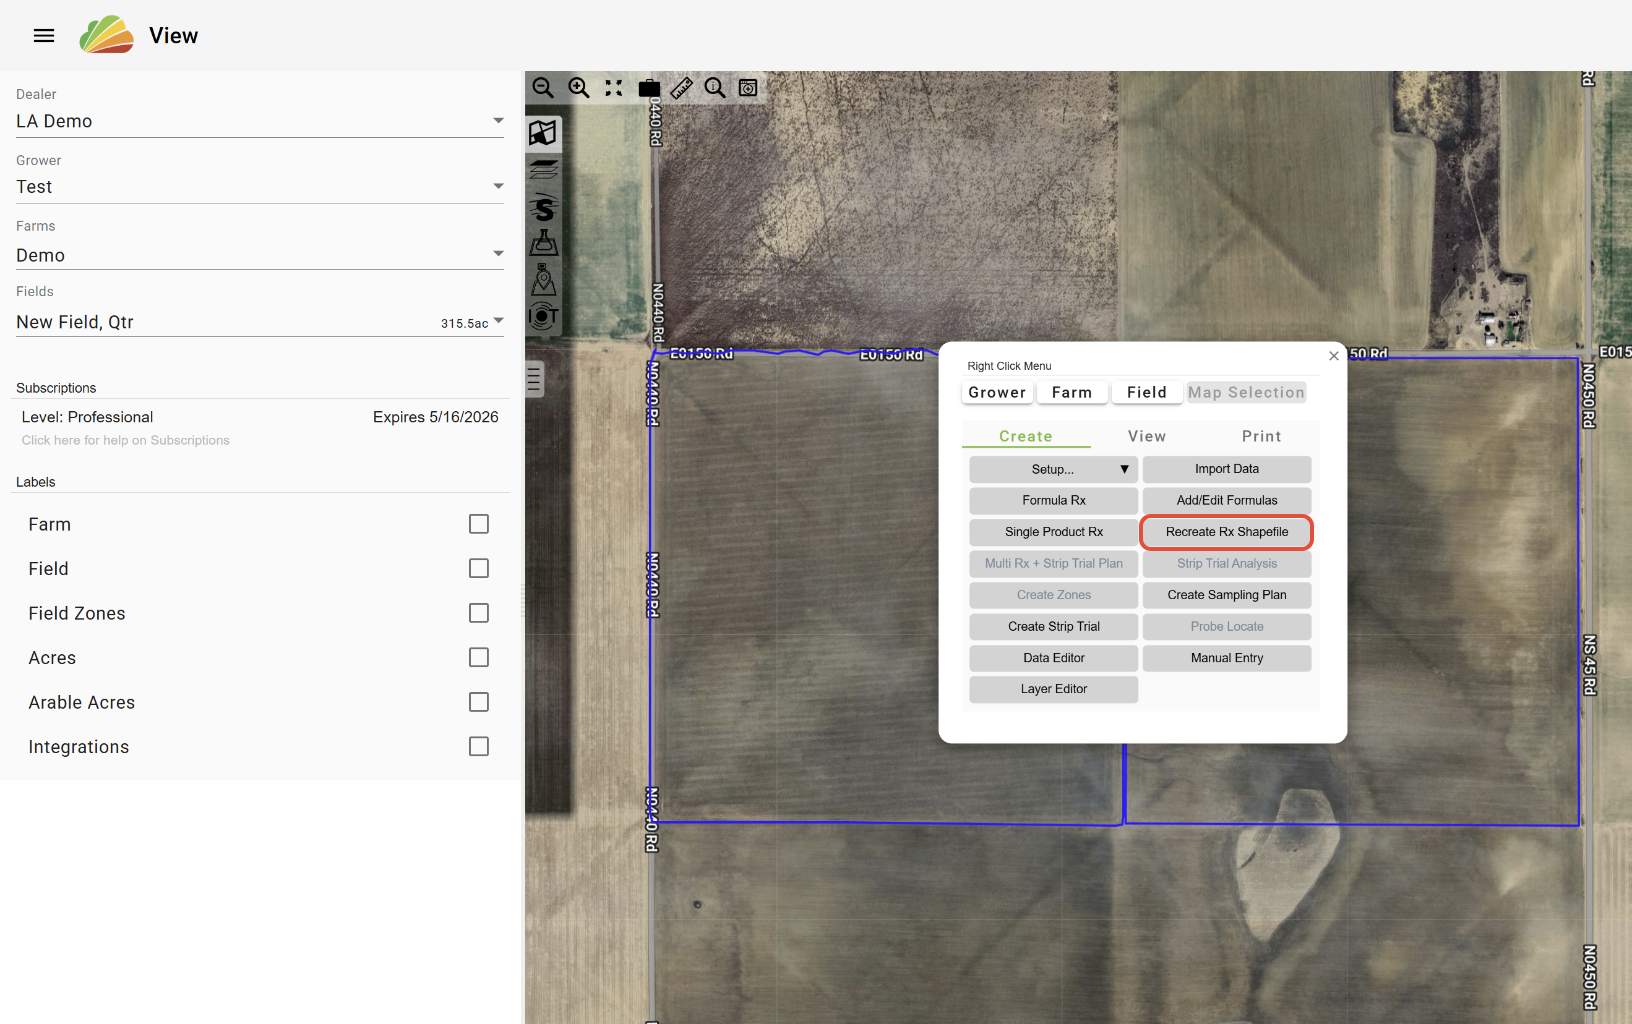Click the help on Subscriptions link
The image size is (1632, 1024).
(126, 440)
